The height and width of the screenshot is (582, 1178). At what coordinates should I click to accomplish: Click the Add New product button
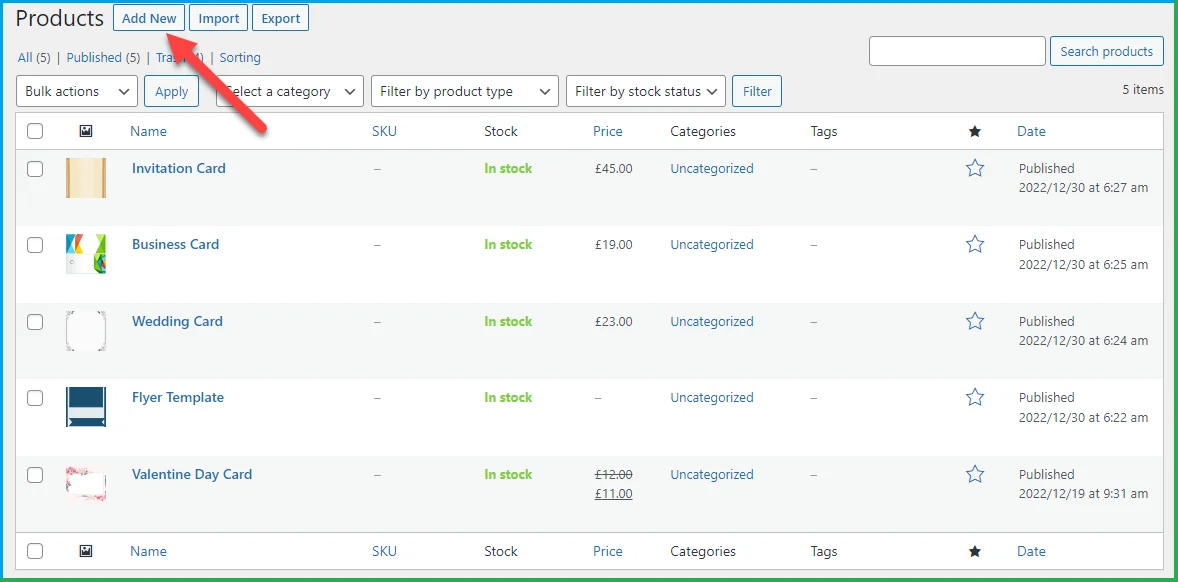coord(149,19)
